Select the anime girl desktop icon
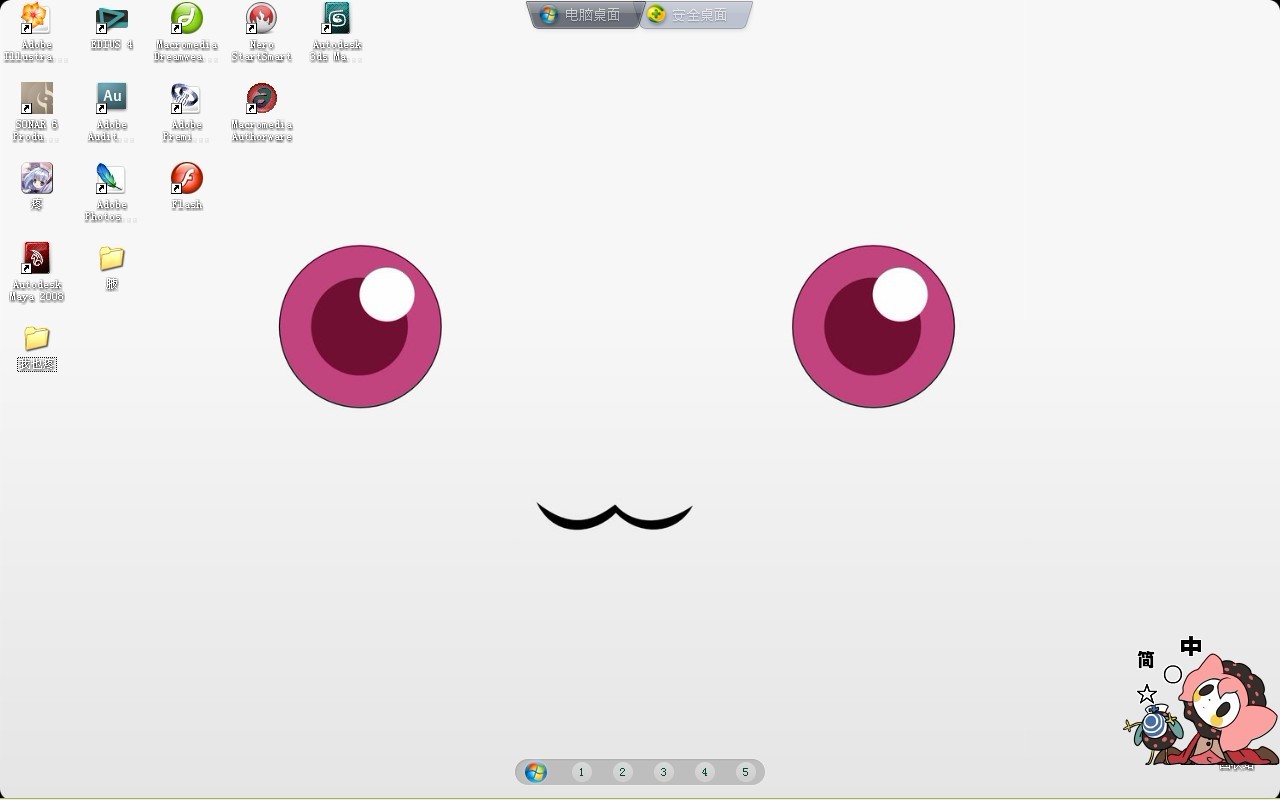1280x800 pixels. tap(36, 179)
